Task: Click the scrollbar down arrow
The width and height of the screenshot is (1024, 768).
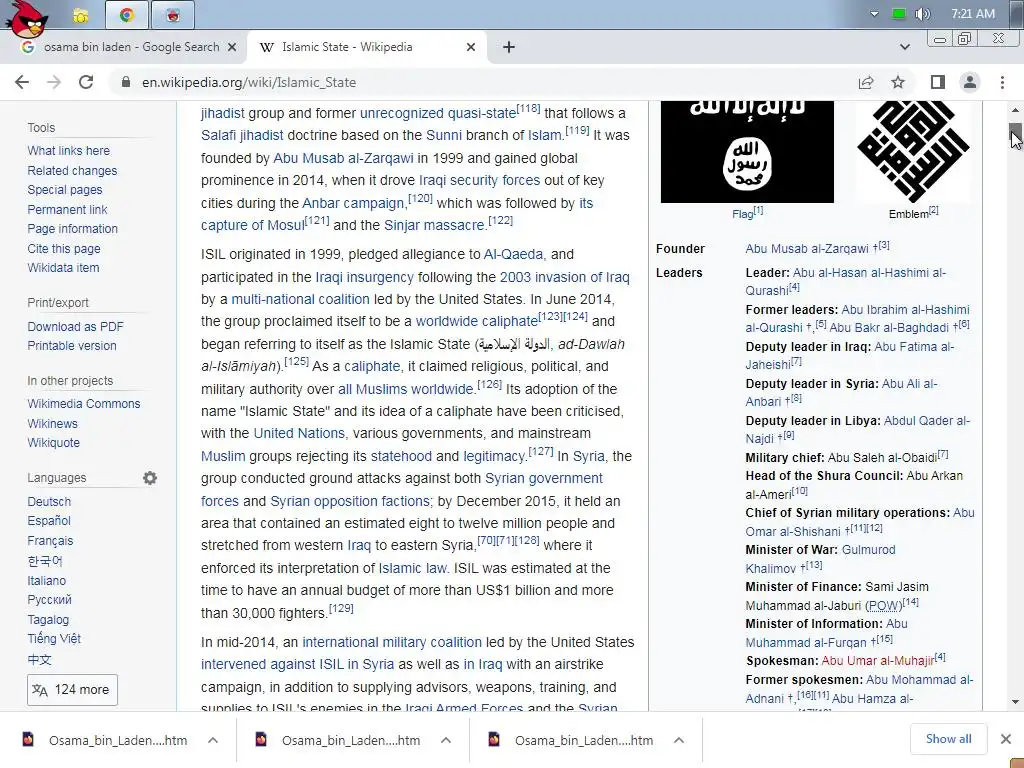Action: coord(1016,702)
